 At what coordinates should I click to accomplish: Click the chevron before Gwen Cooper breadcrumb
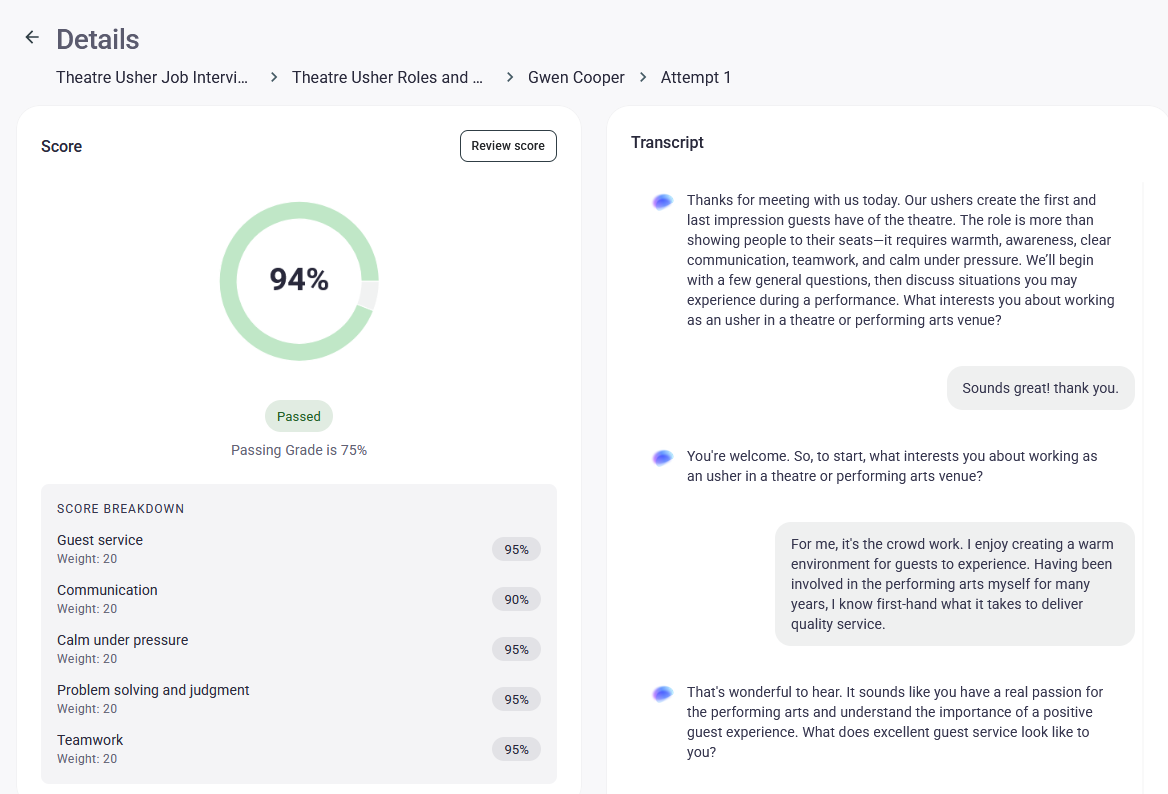coord(510,77)
